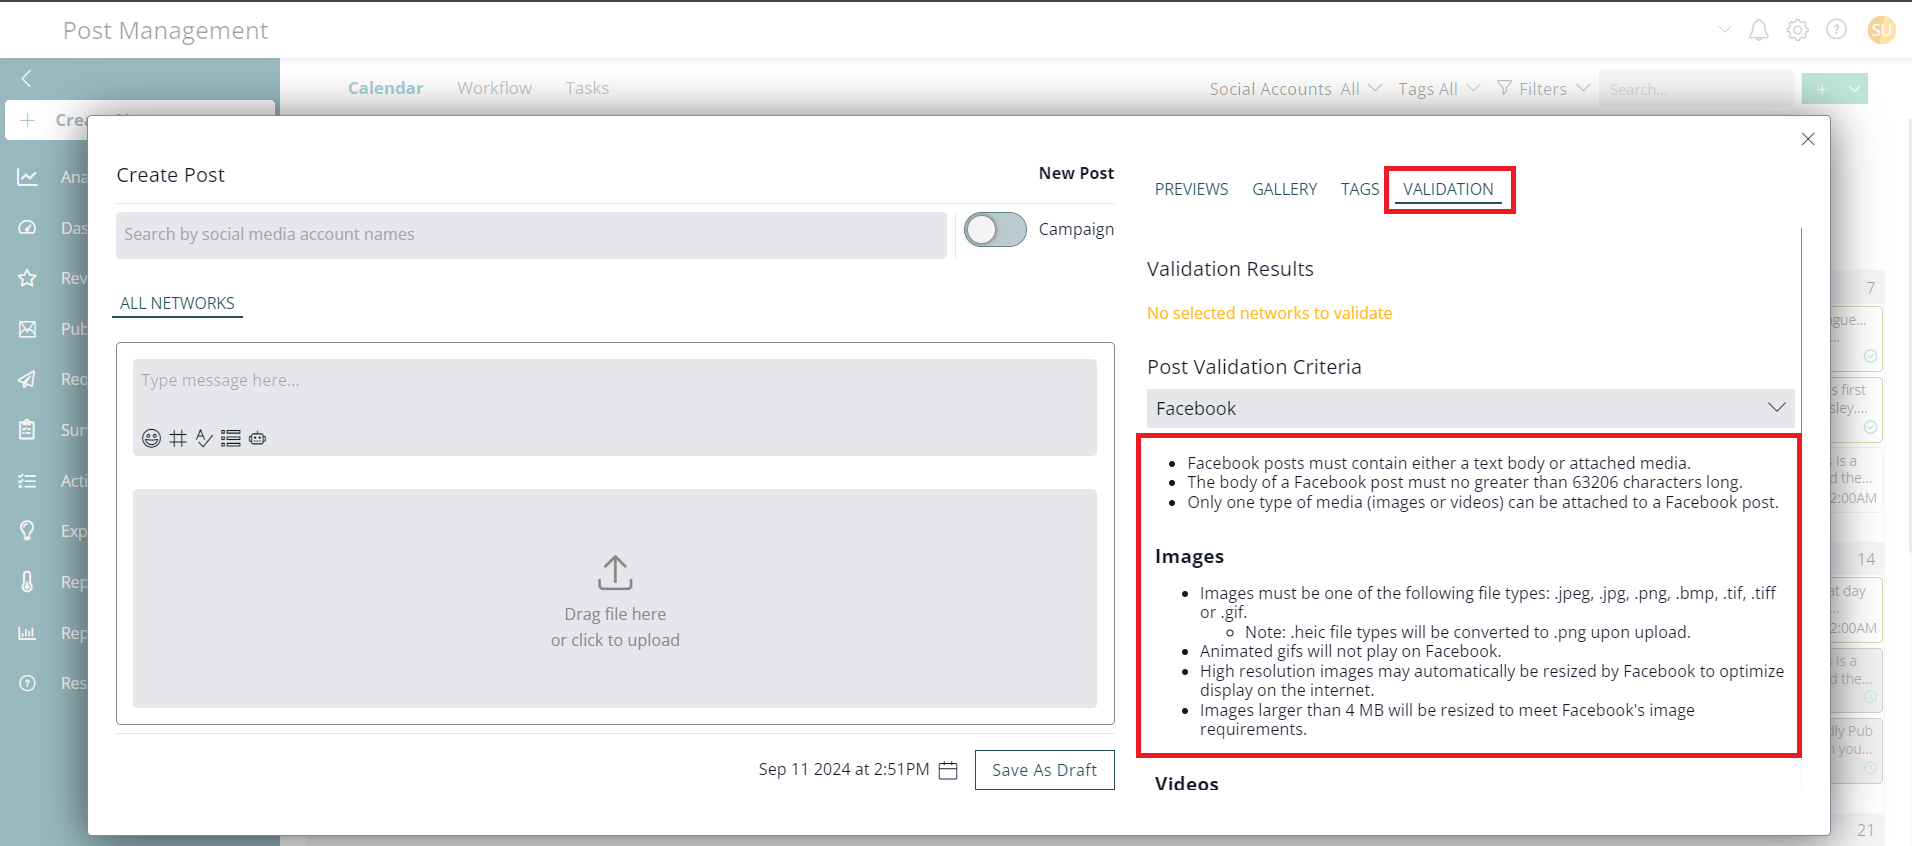Open notifications bell icon
1912x846 pixels.
tap(1759, 30)
